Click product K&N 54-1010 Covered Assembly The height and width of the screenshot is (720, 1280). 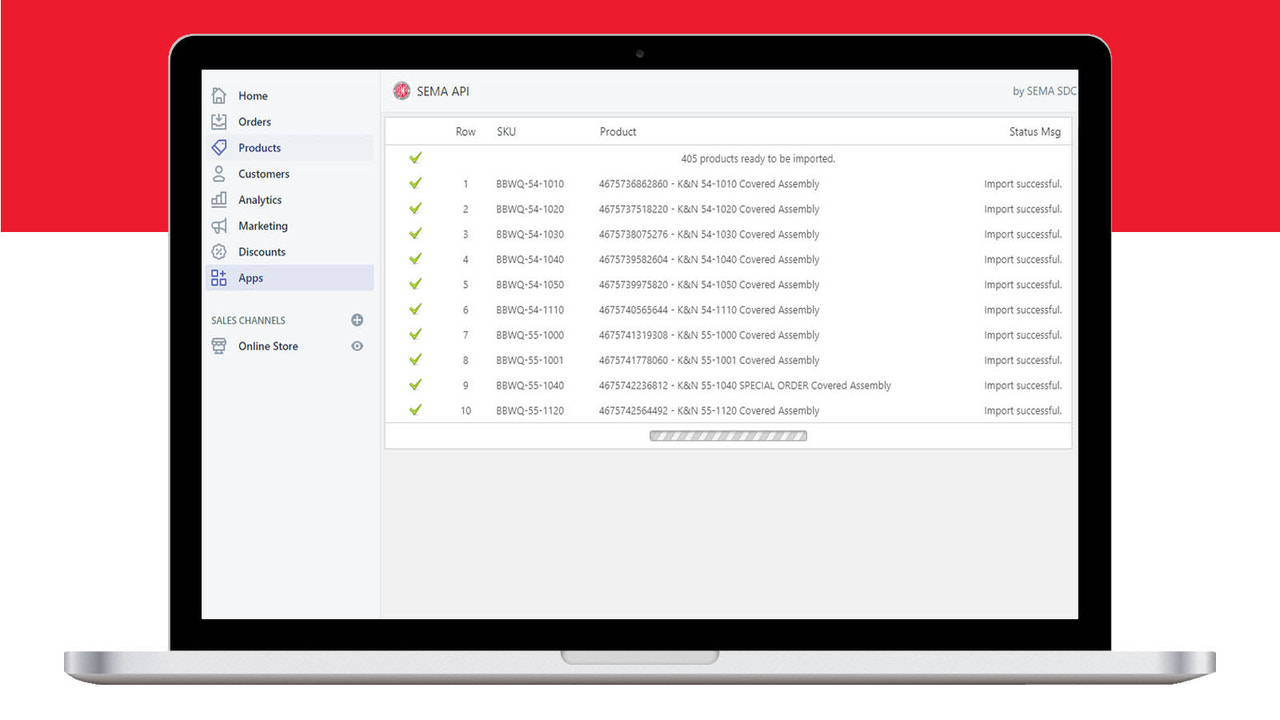click(x=709, y=184)
